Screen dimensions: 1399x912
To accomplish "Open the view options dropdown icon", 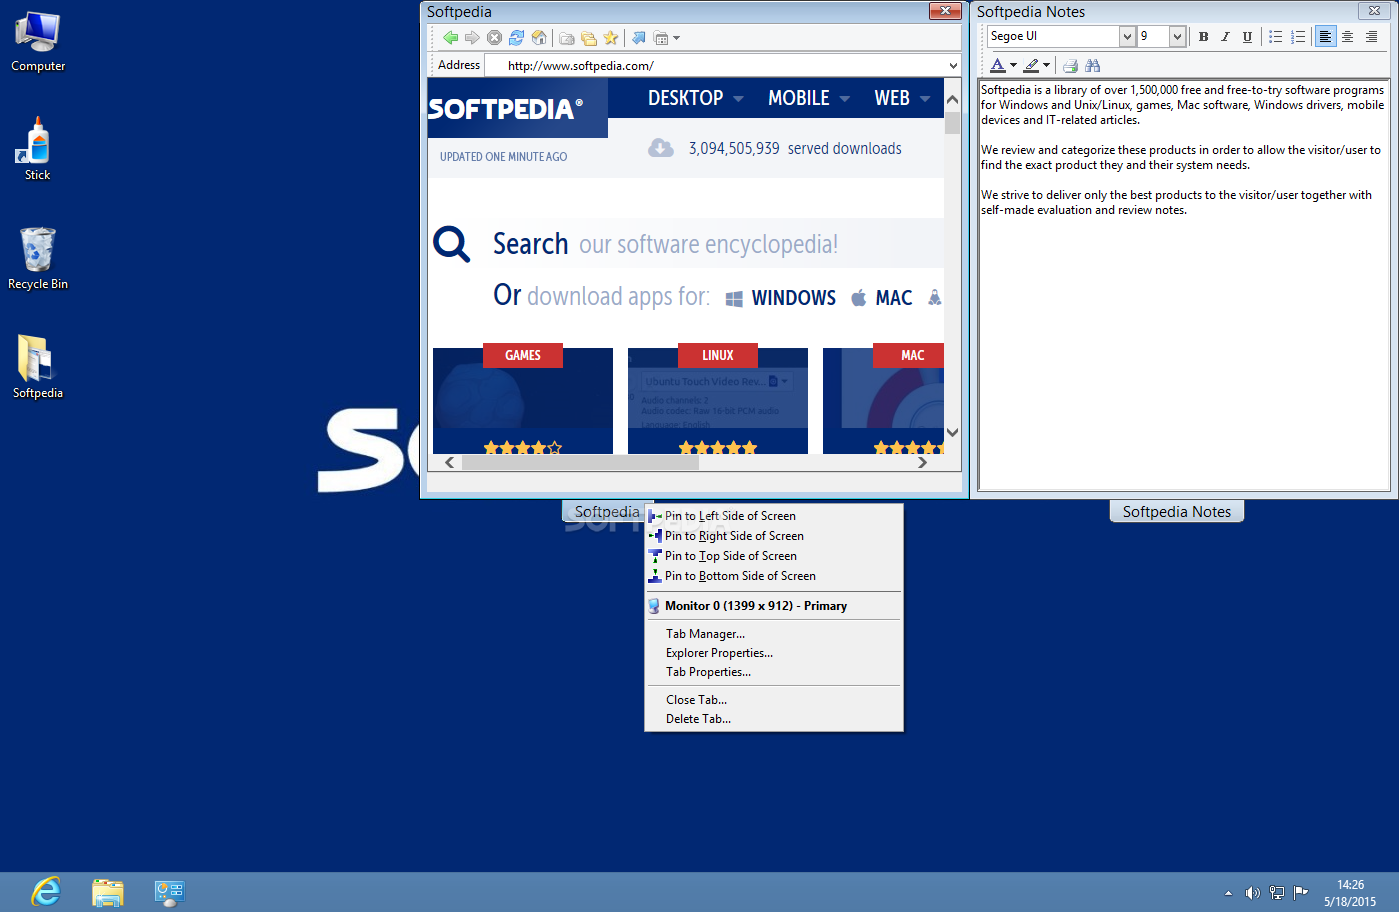I will (x=666, y=38).
